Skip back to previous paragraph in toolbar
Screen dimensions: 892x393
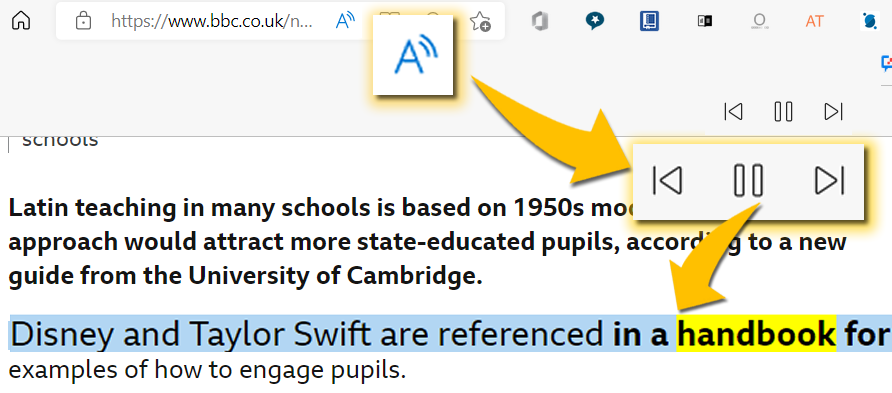click(733, 111)
